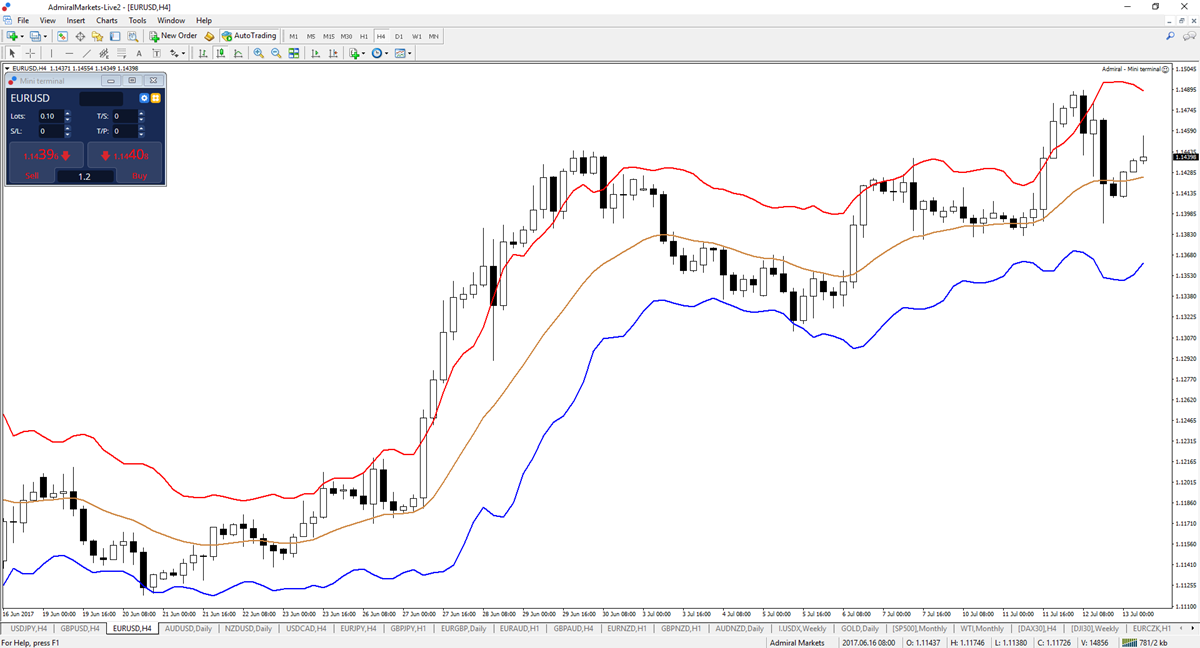Click the Lots input field
Screen dimensions: 1200x648
tap(50, 116)
